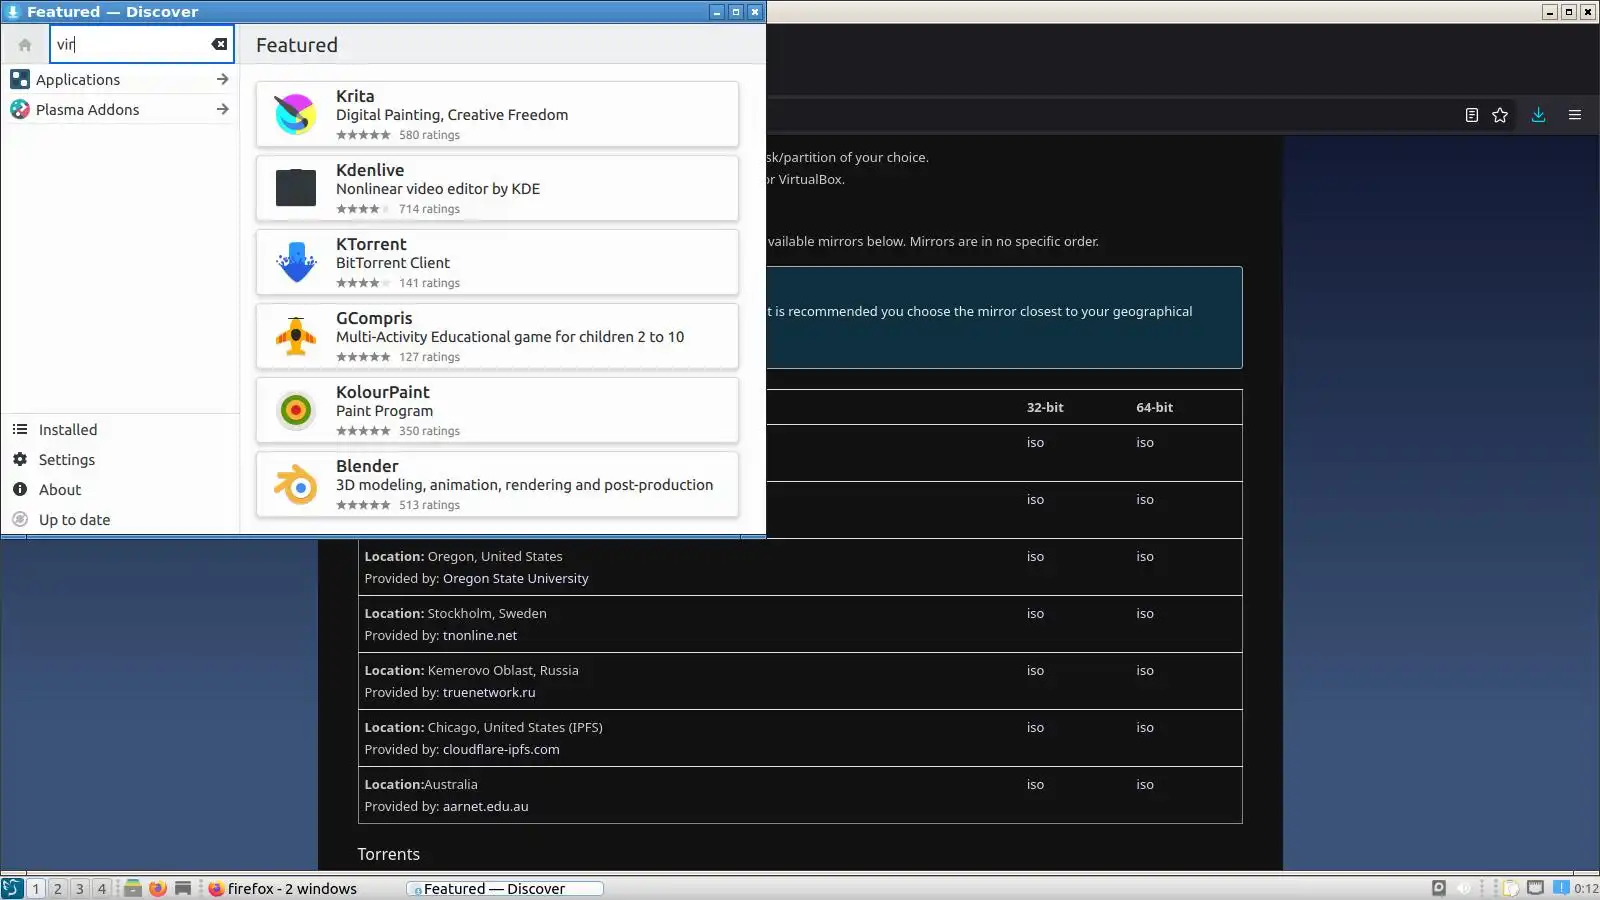The width and height of the screenshot is (1600, 900).
Task: Switch to virtual desktop 3
Action: [80, 888]
